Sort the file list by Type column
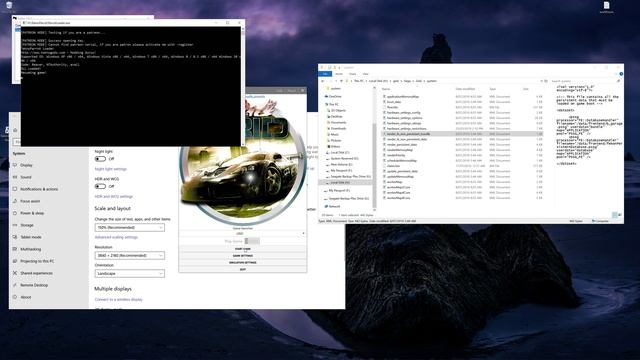The image size is (640, 360). click(x=493, y=89)
